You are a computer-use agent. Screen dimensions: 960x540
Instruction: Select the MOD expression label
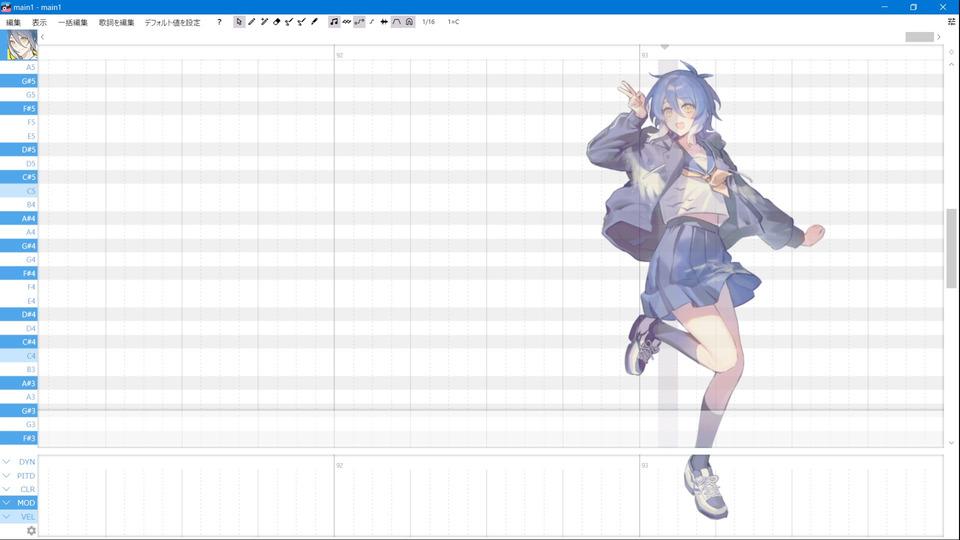[26, 503]
